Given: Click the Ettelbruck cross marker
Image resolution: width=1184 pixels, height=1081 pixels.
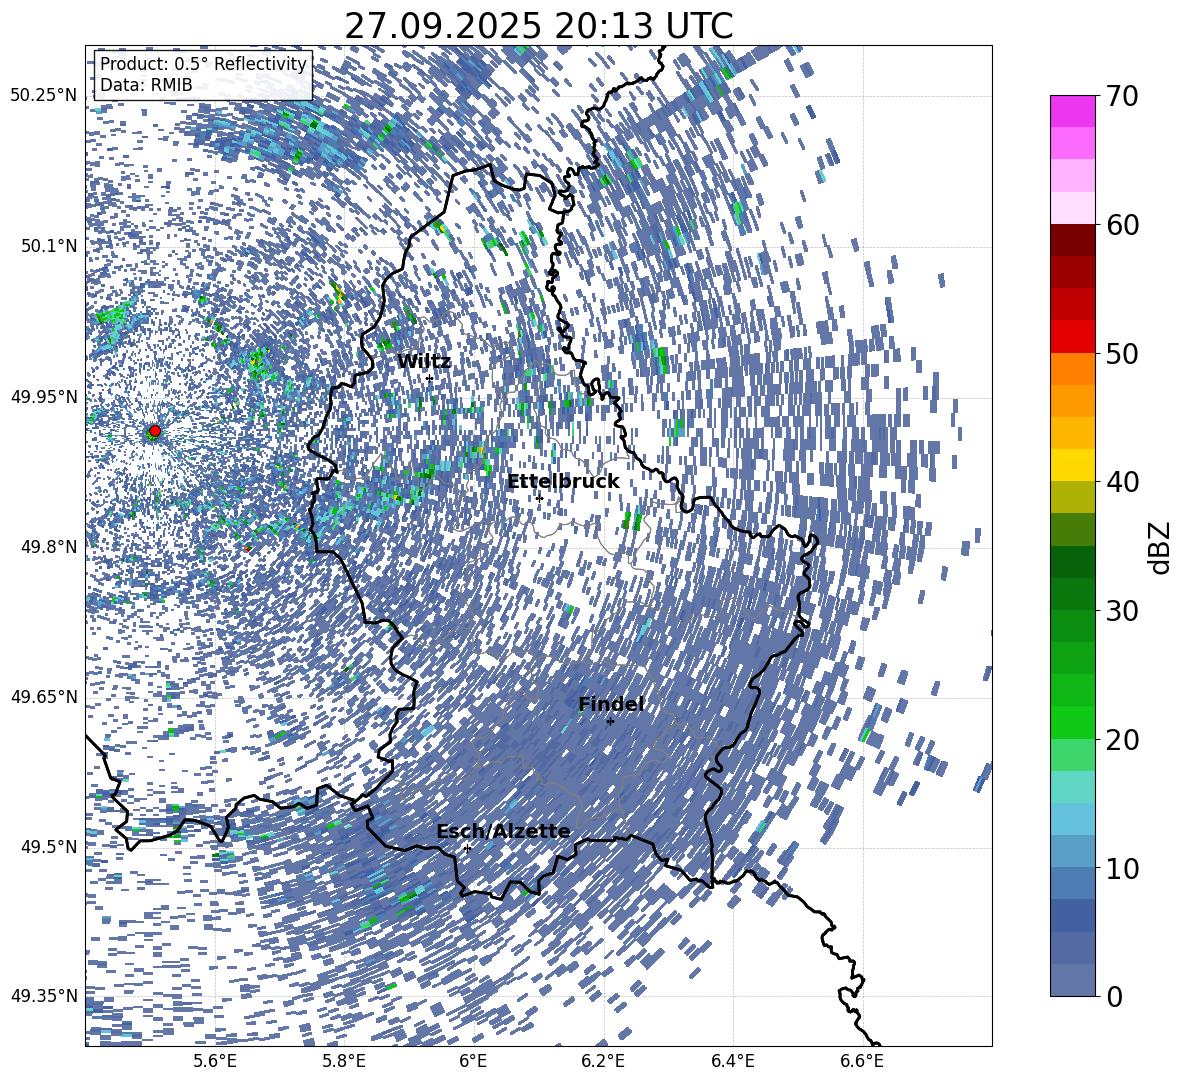Looking at the screenshot, I should [539, 497].
